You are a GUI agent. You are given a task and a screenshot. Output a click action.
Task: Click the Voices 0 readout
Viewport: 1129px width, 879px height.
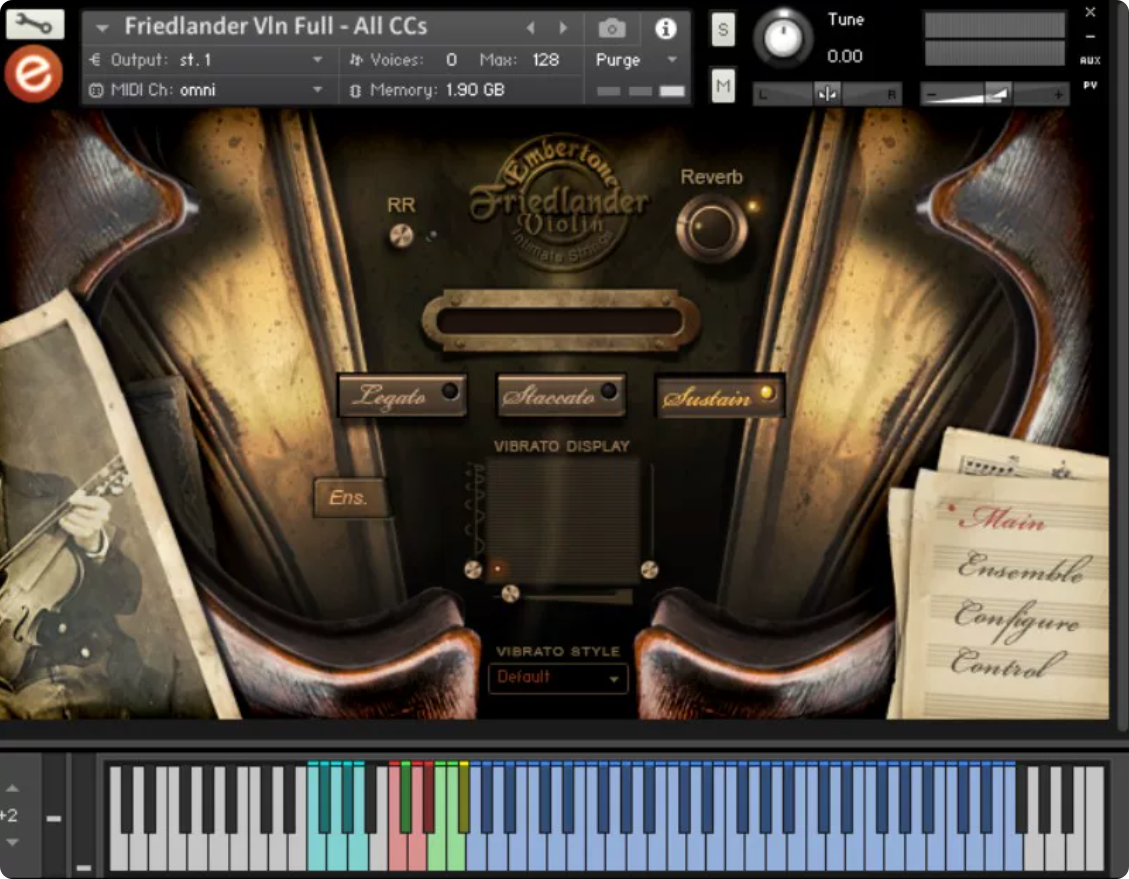[x=403, y=60]
